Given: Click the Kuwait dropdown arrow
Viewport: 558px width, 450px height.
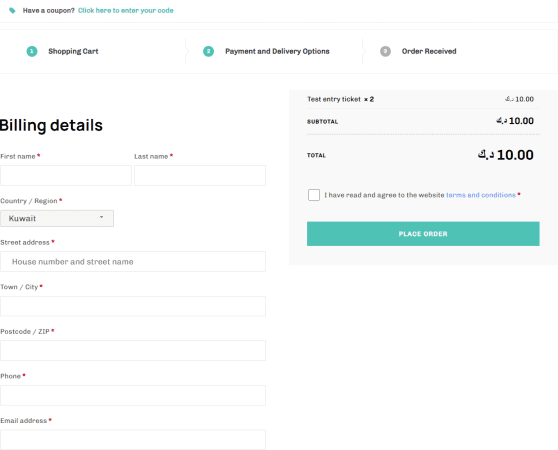Looking at the screenshot, I should tap(101, 217).
